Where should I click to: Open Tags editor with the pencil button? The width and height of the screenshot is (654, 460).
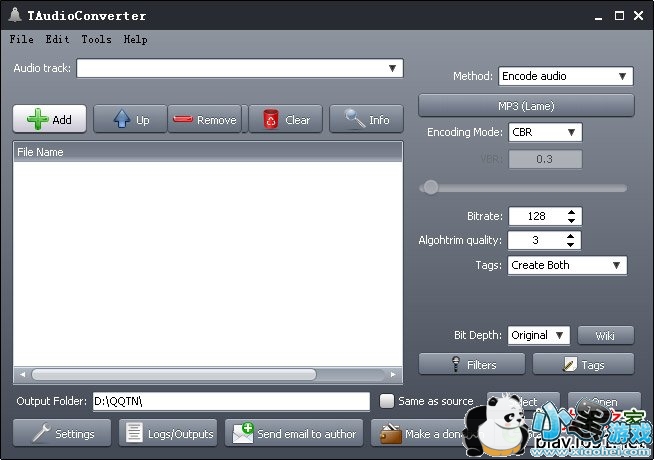click(x=584, y=364)
